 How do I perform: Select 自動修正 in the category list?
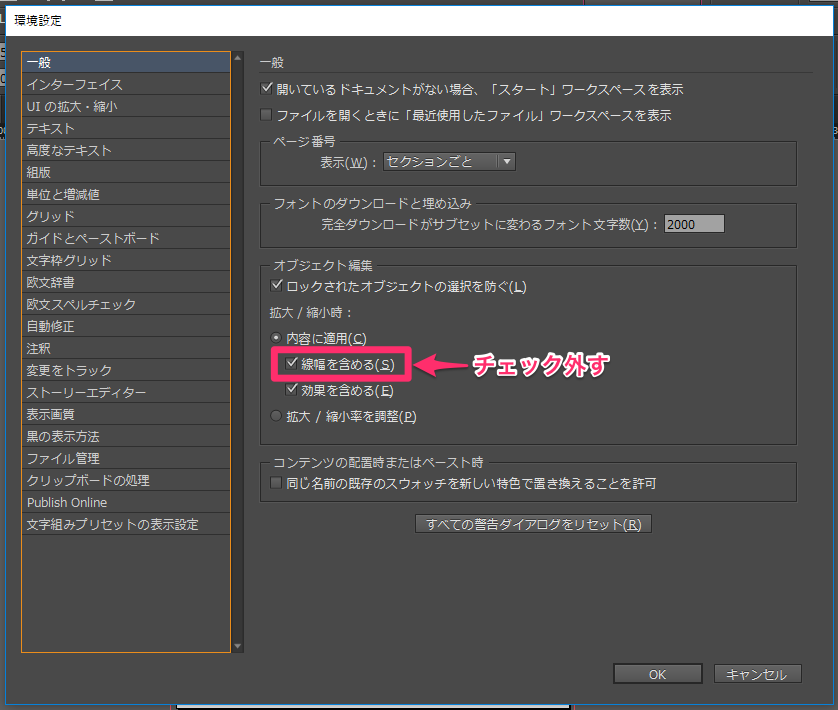point(126,326)
